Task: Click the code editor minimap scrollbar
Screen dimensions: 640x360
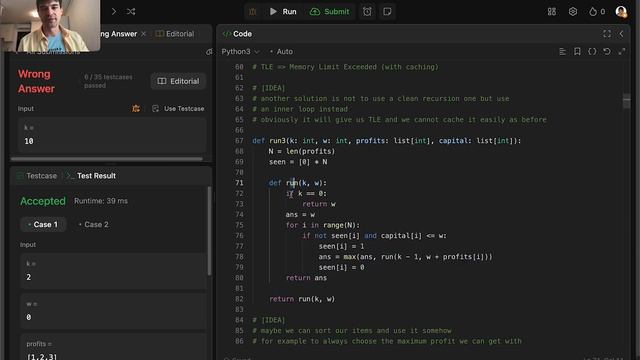Action: [x=627, y=101]
